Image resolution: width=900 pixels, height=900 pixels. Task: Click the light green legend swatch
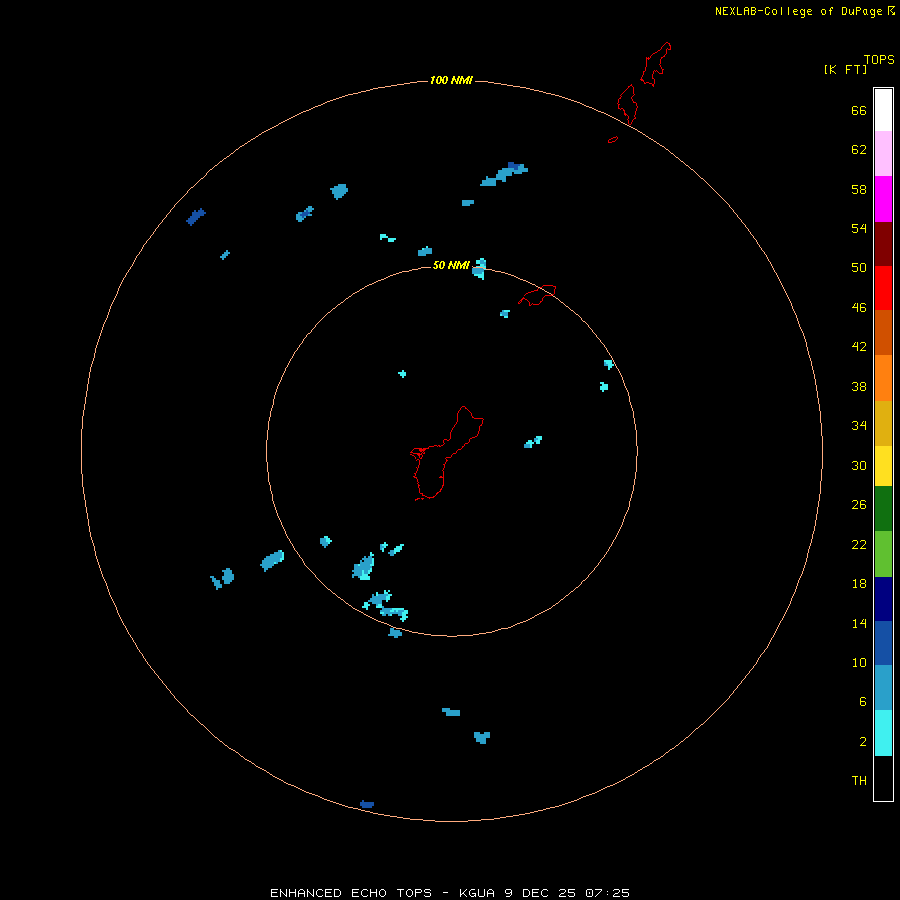[x=883, y=554]
